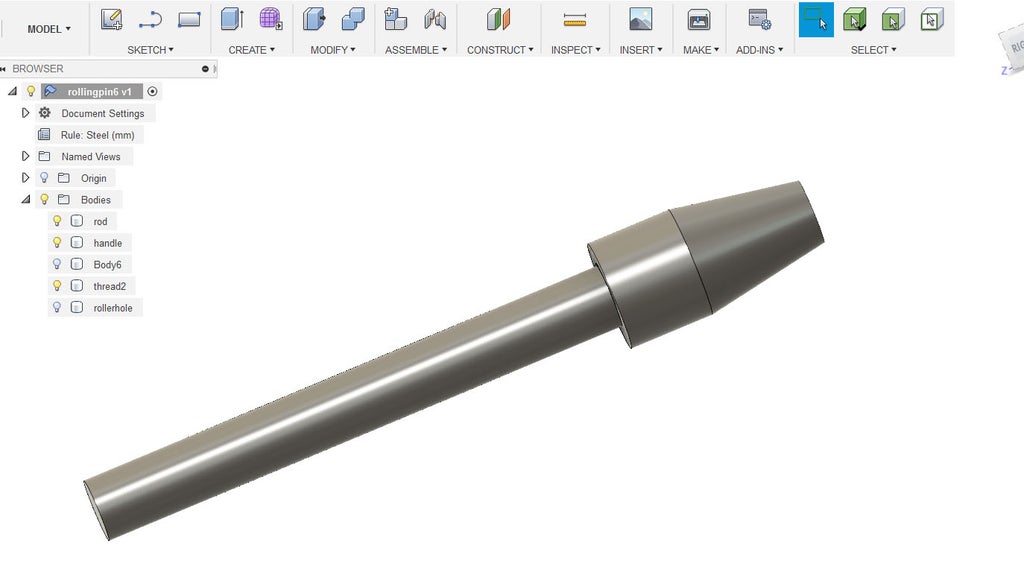
Task: Collapse the Bodies folder node
Action: pyautogui.click(x=25, y=199)
